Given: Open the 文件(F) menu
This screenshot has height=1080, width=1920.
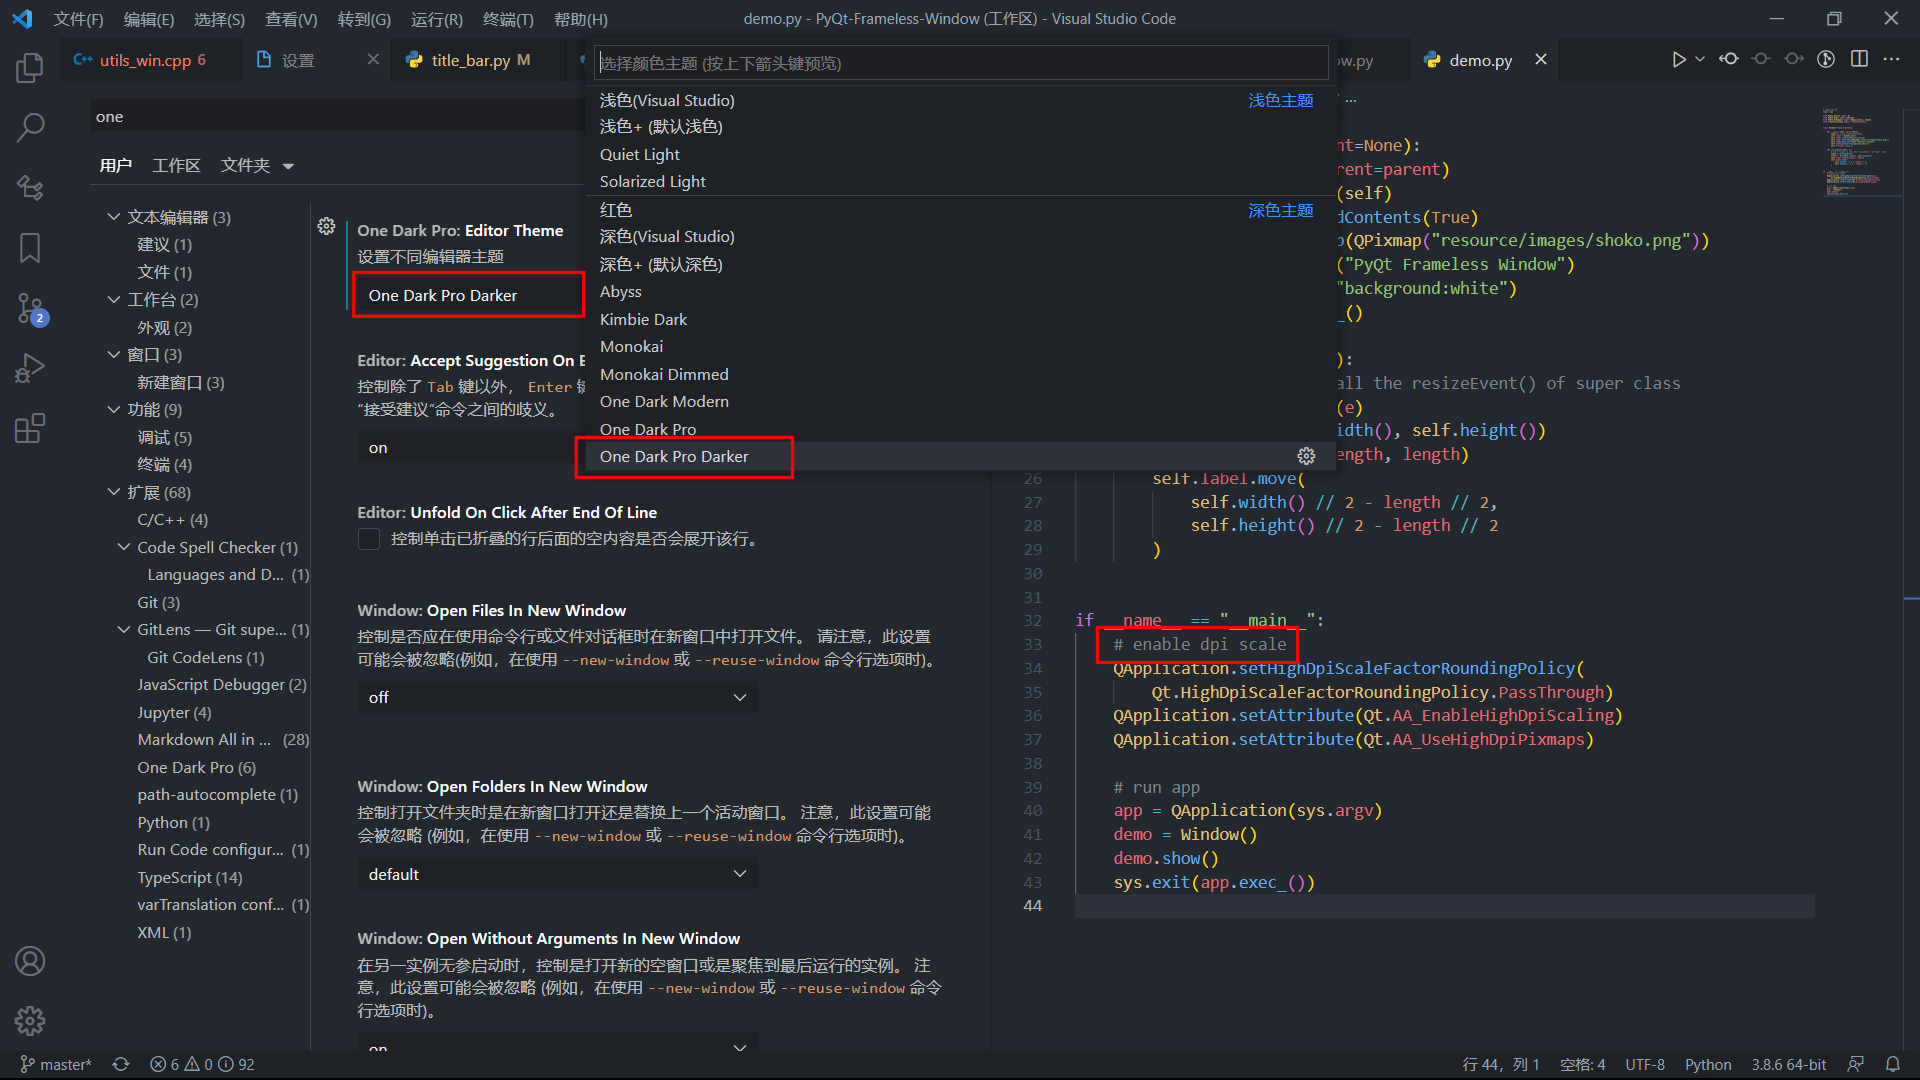Looking at the screenshot, I should click(78, 19).
